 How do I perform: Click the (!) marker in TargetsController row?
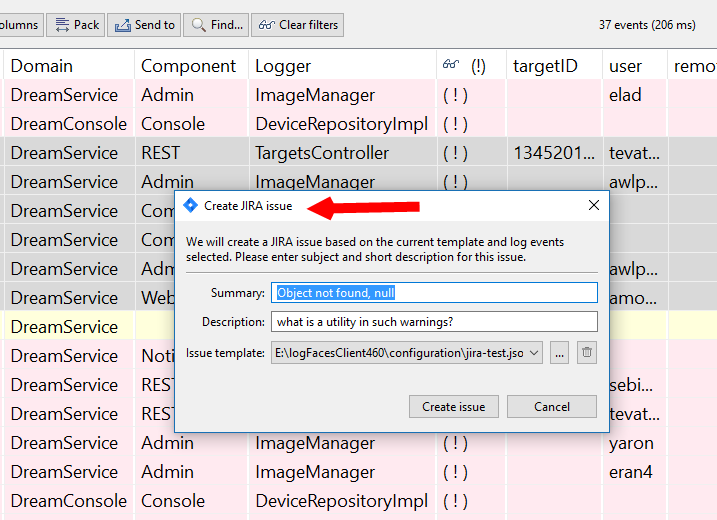click(455, 153)
